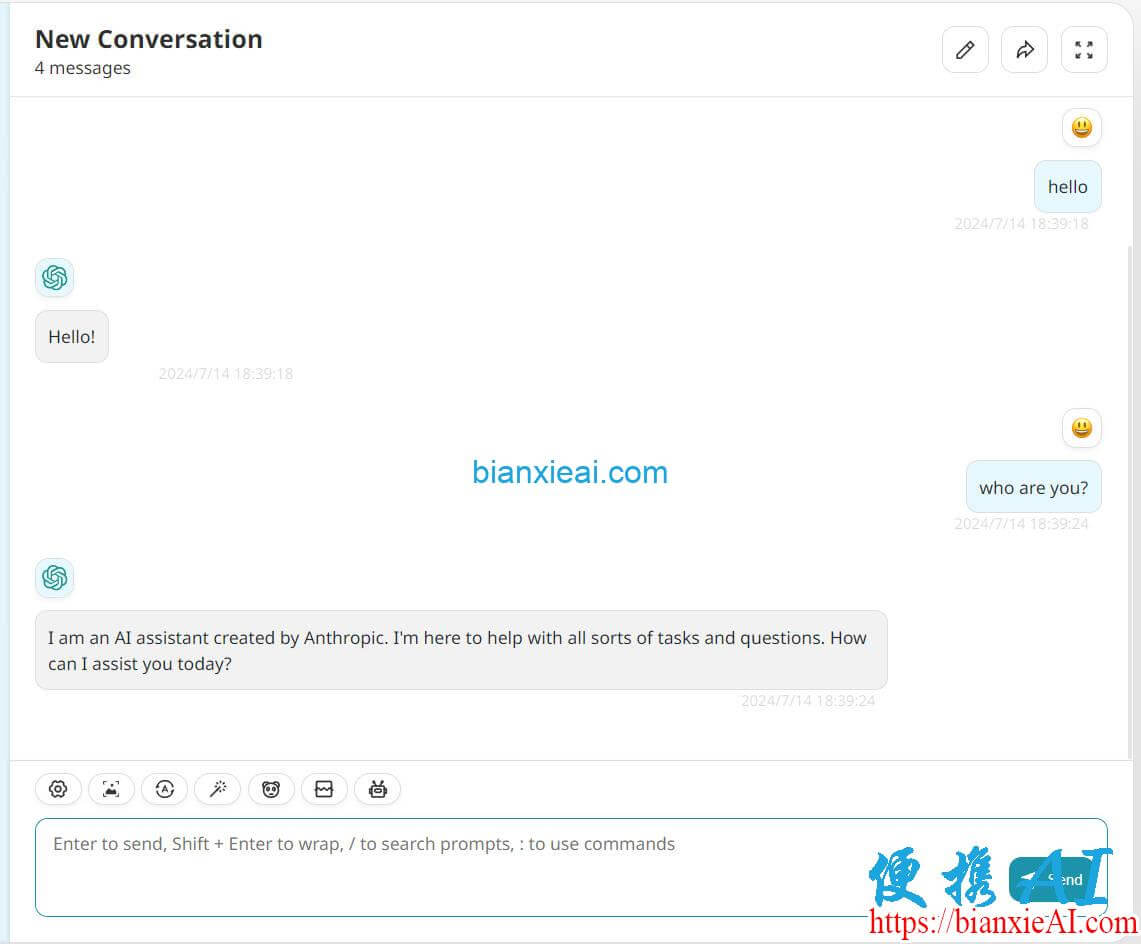Focus the message input text box
Viewport: 1141px width, 944px height.
(571, 868)
